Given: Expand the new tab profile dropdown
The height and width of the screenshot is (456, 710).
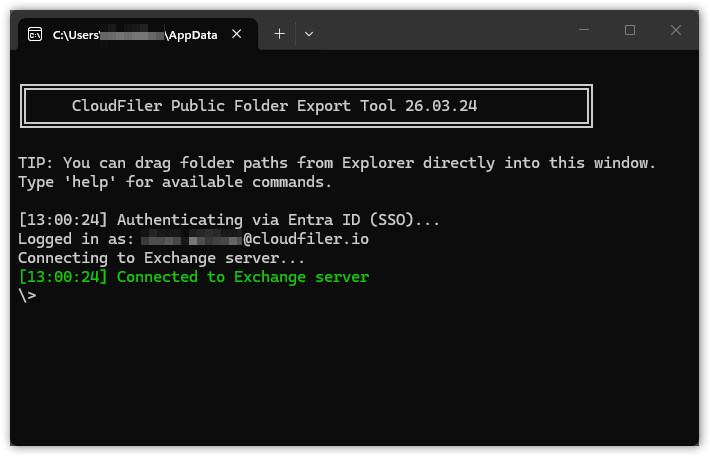Looking at the screenshot, I should [309, 34].
